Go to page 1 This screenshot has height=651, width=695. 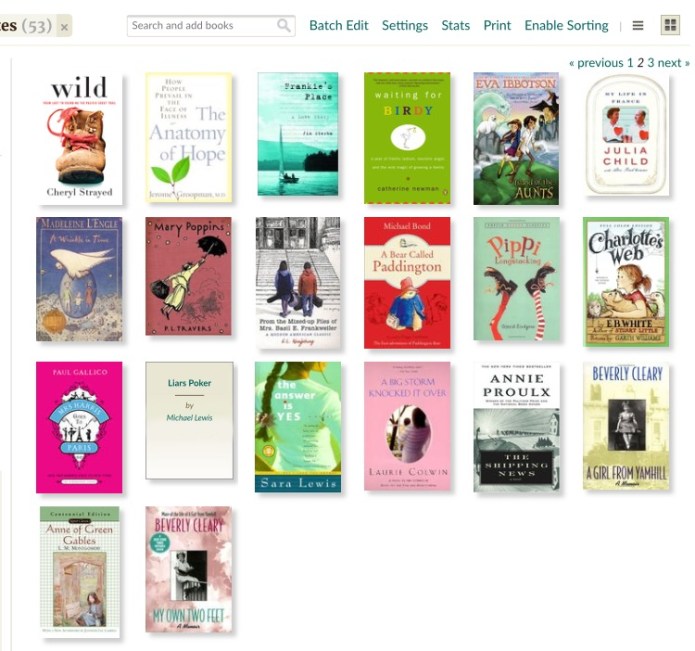630,63
